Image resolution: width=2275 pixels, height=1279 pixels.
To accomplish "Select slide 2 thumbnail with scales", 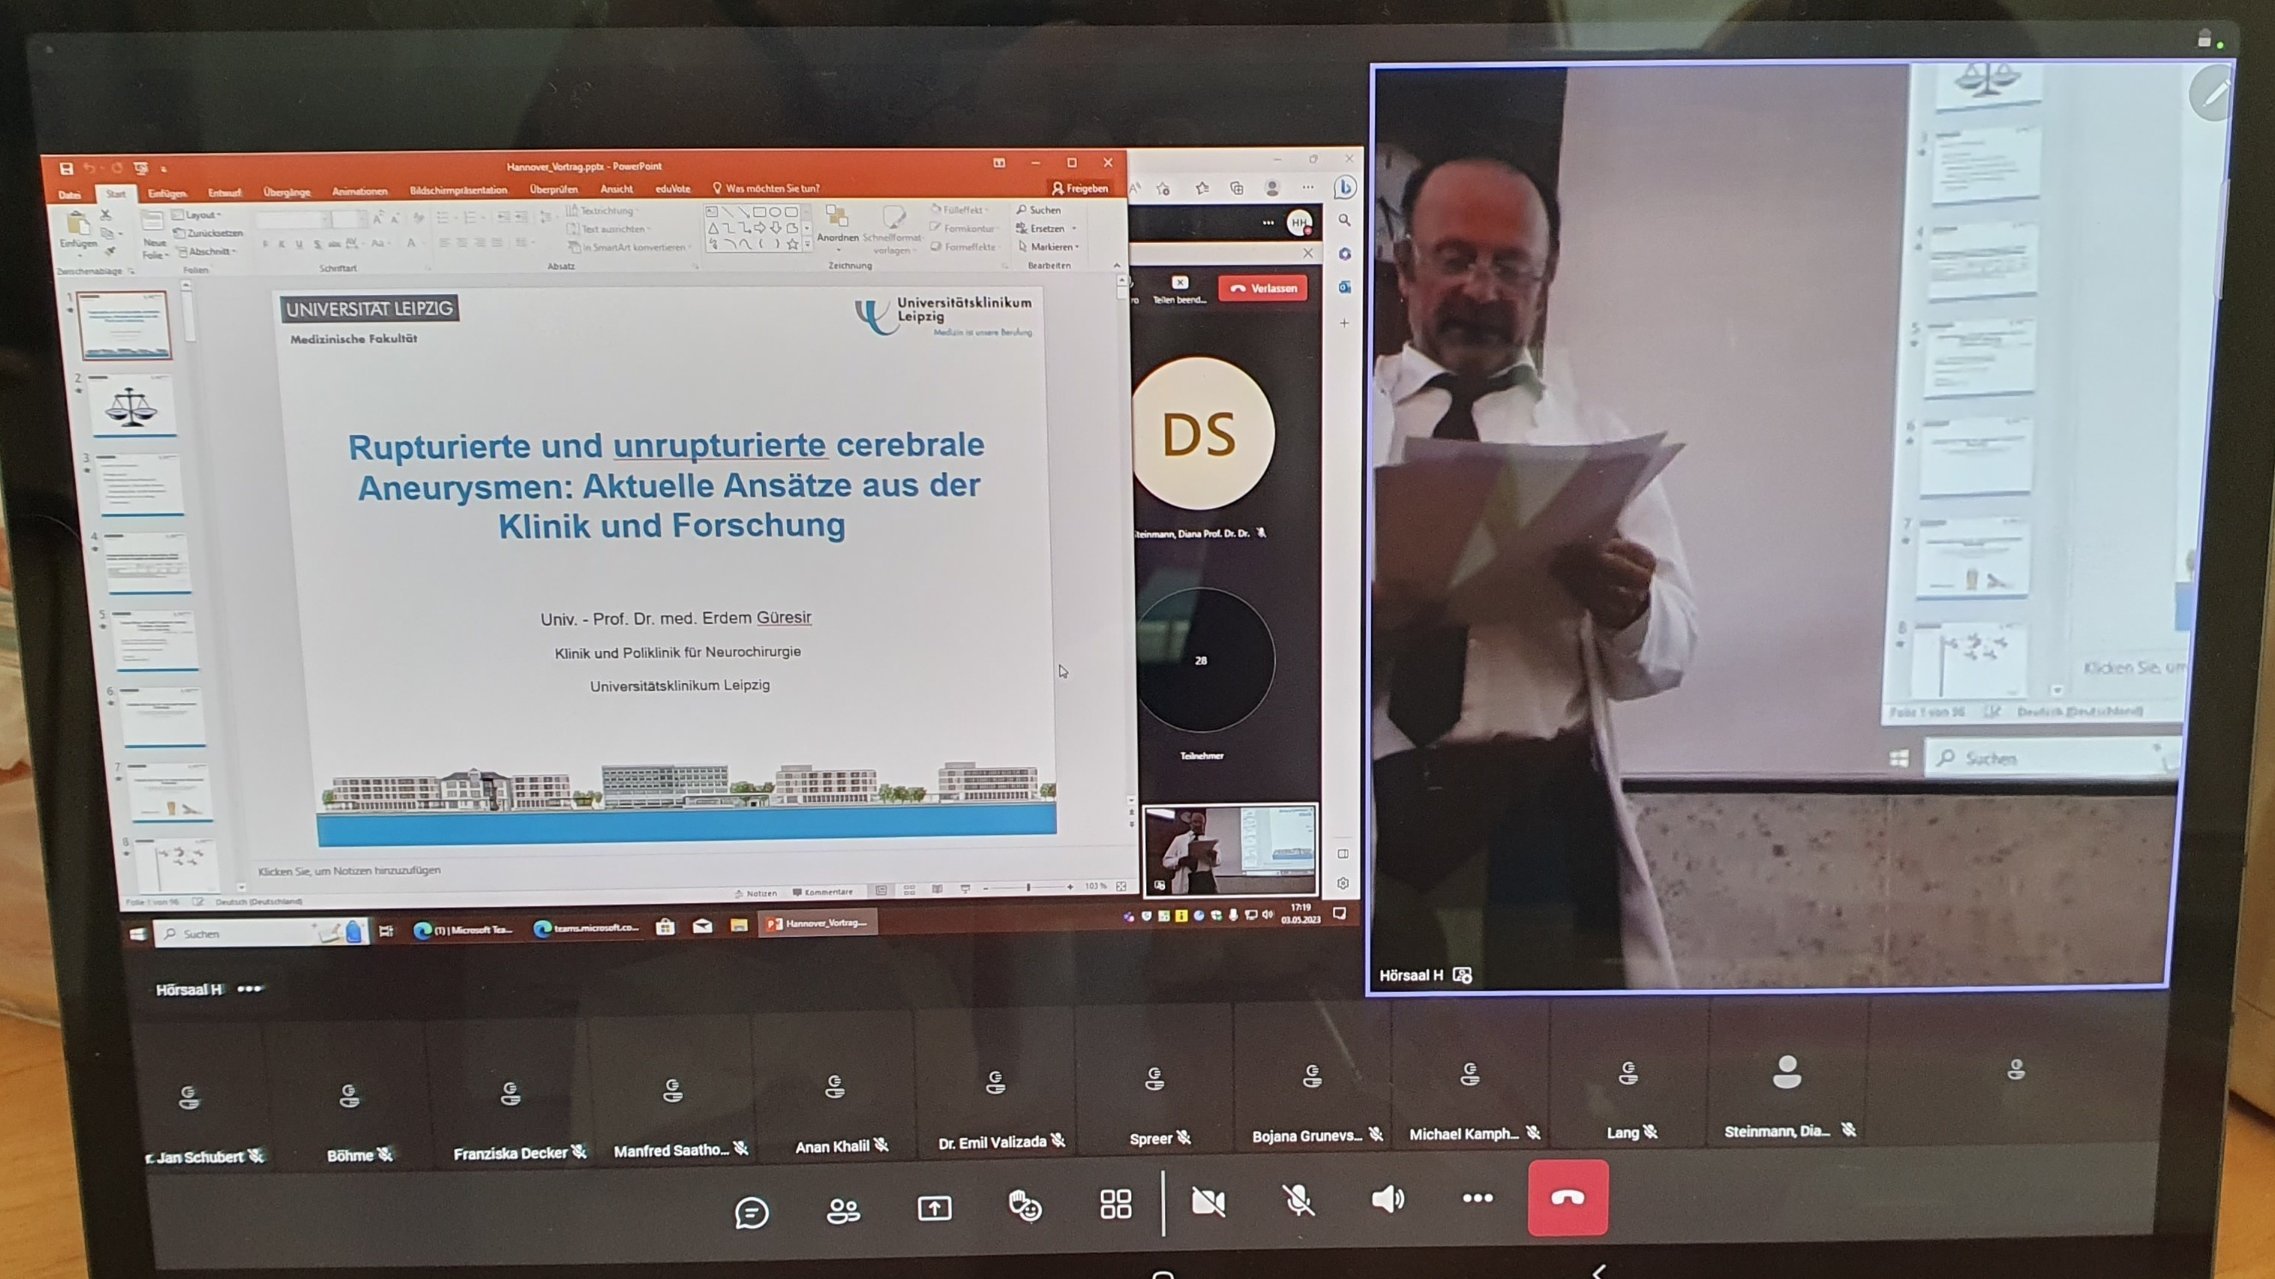I will [132, 405].
